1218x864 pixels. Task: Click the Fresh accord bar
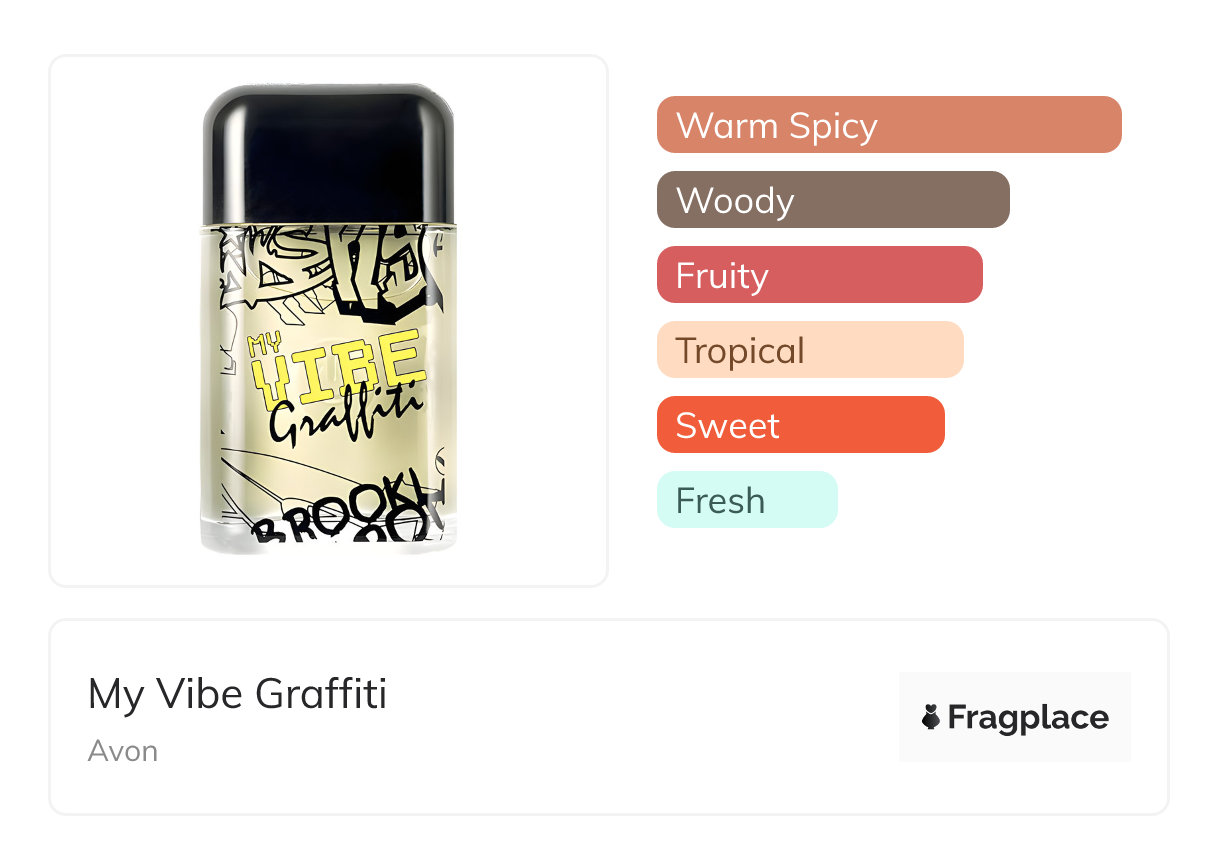coord(746,500)
